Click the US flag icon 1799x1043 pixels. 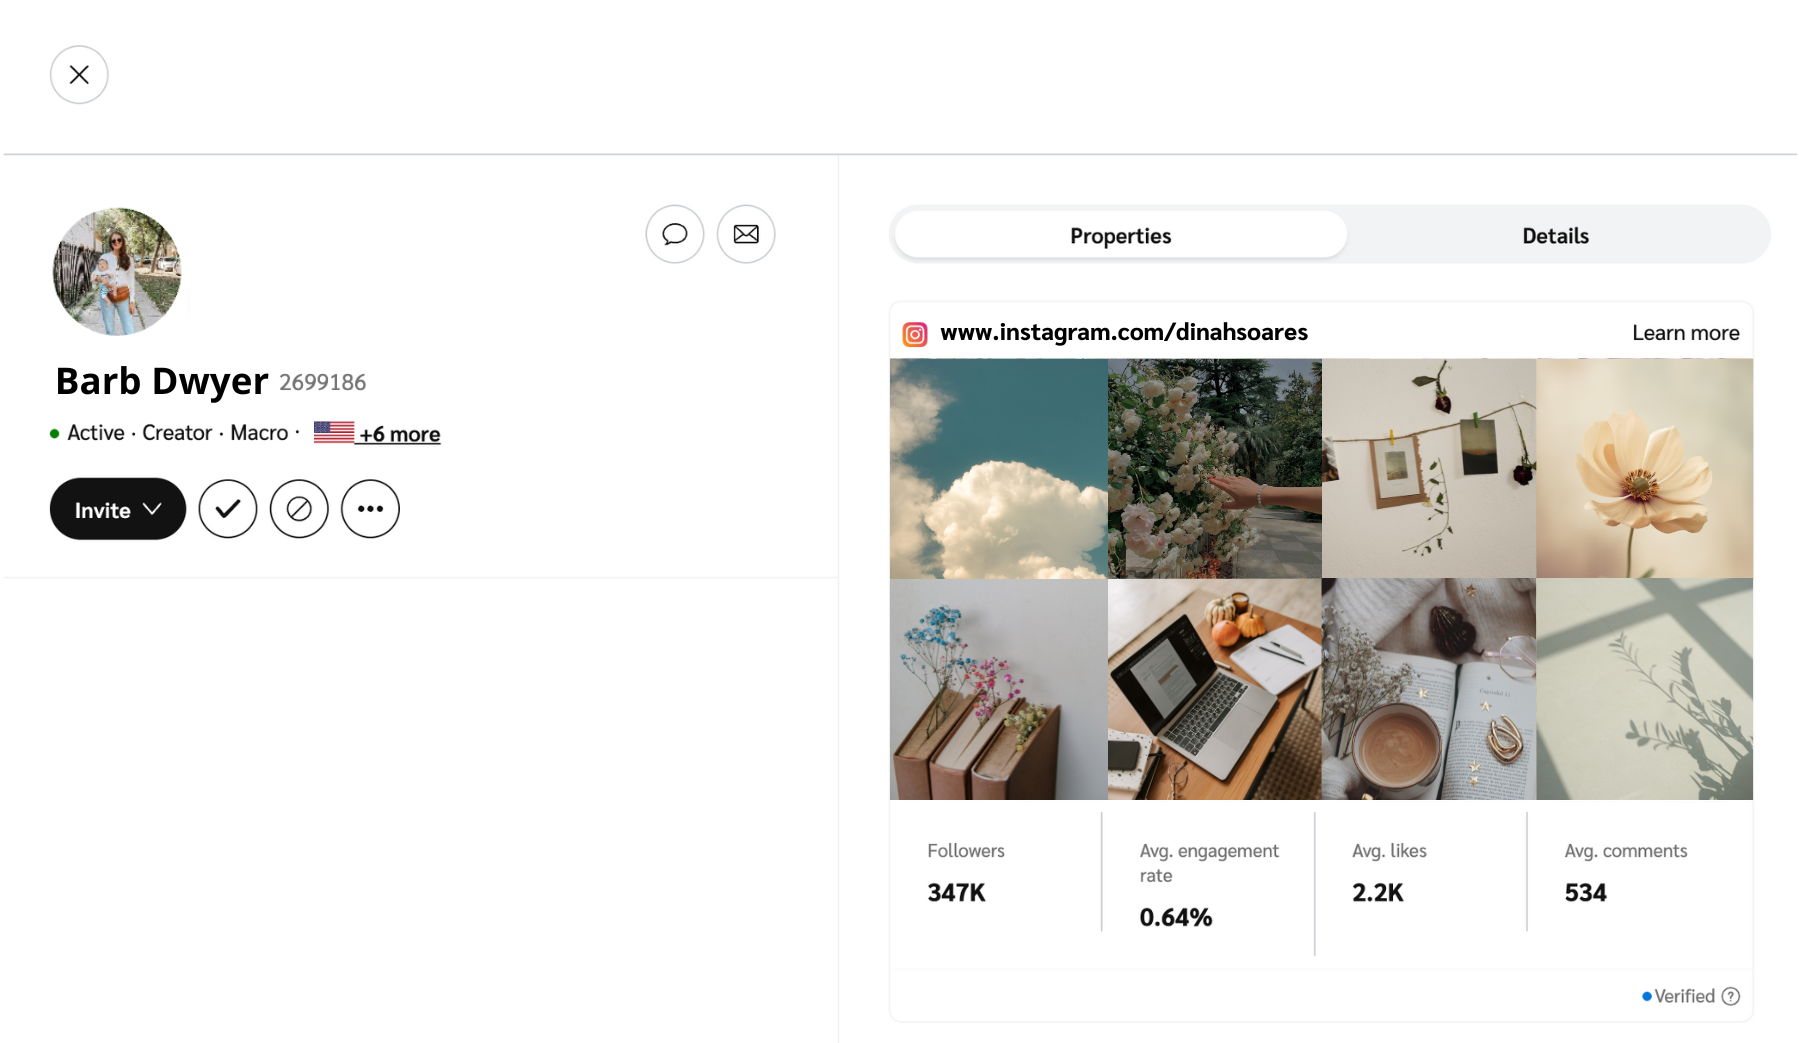pos(334,432)
